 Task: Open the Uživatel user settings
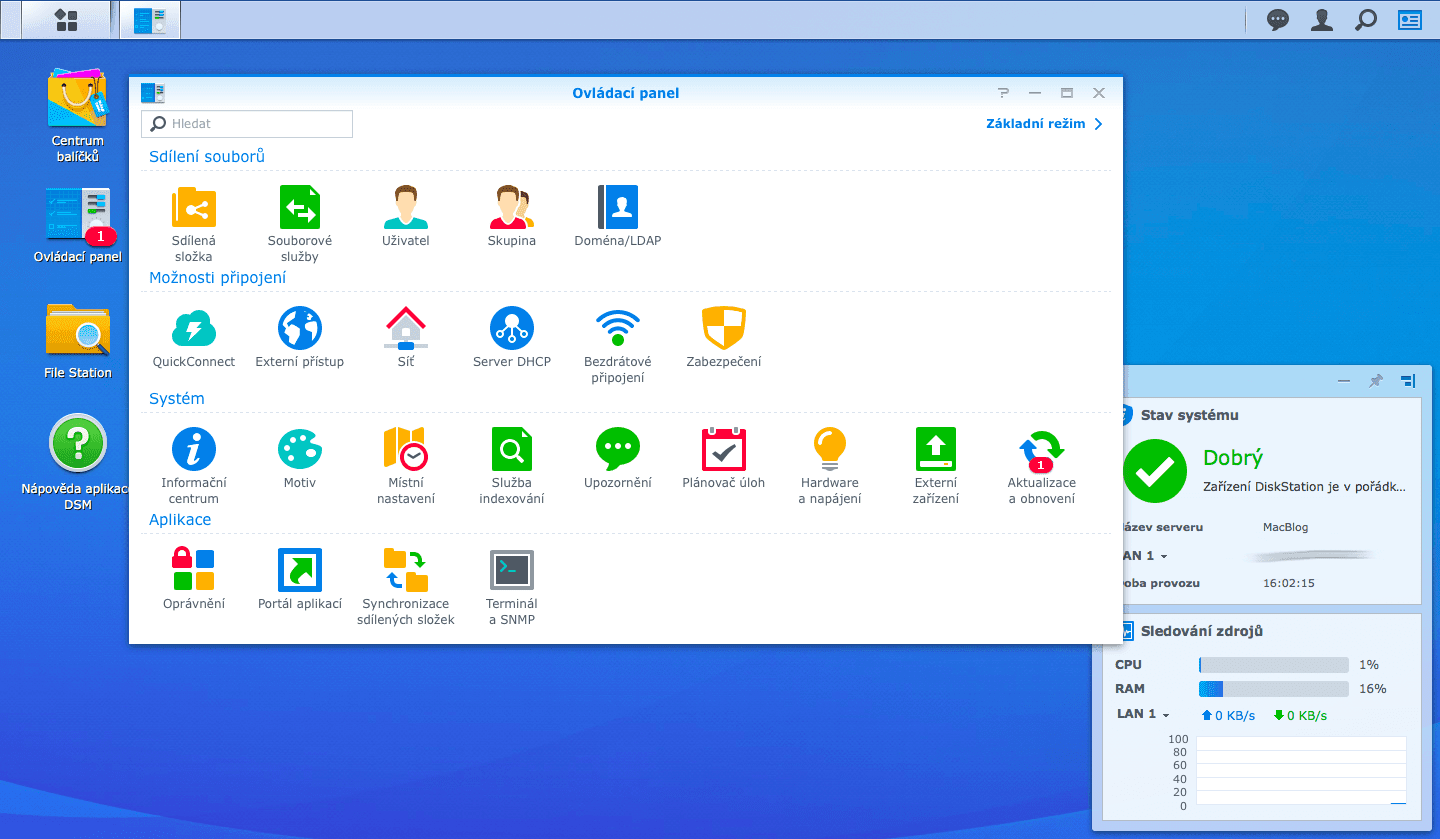click(406, 216)
